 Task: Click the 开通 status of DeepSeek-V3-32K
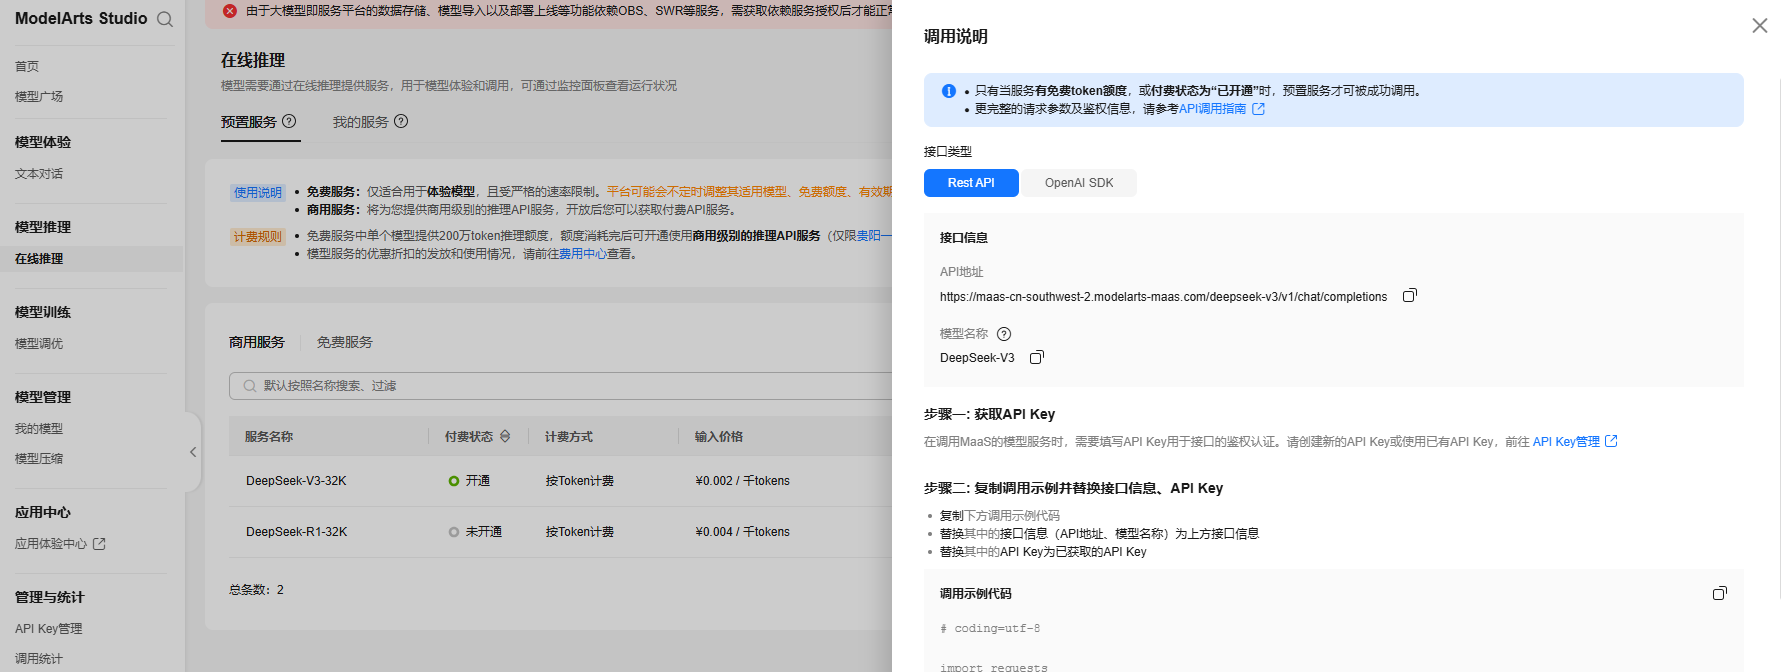coord(469,481)
